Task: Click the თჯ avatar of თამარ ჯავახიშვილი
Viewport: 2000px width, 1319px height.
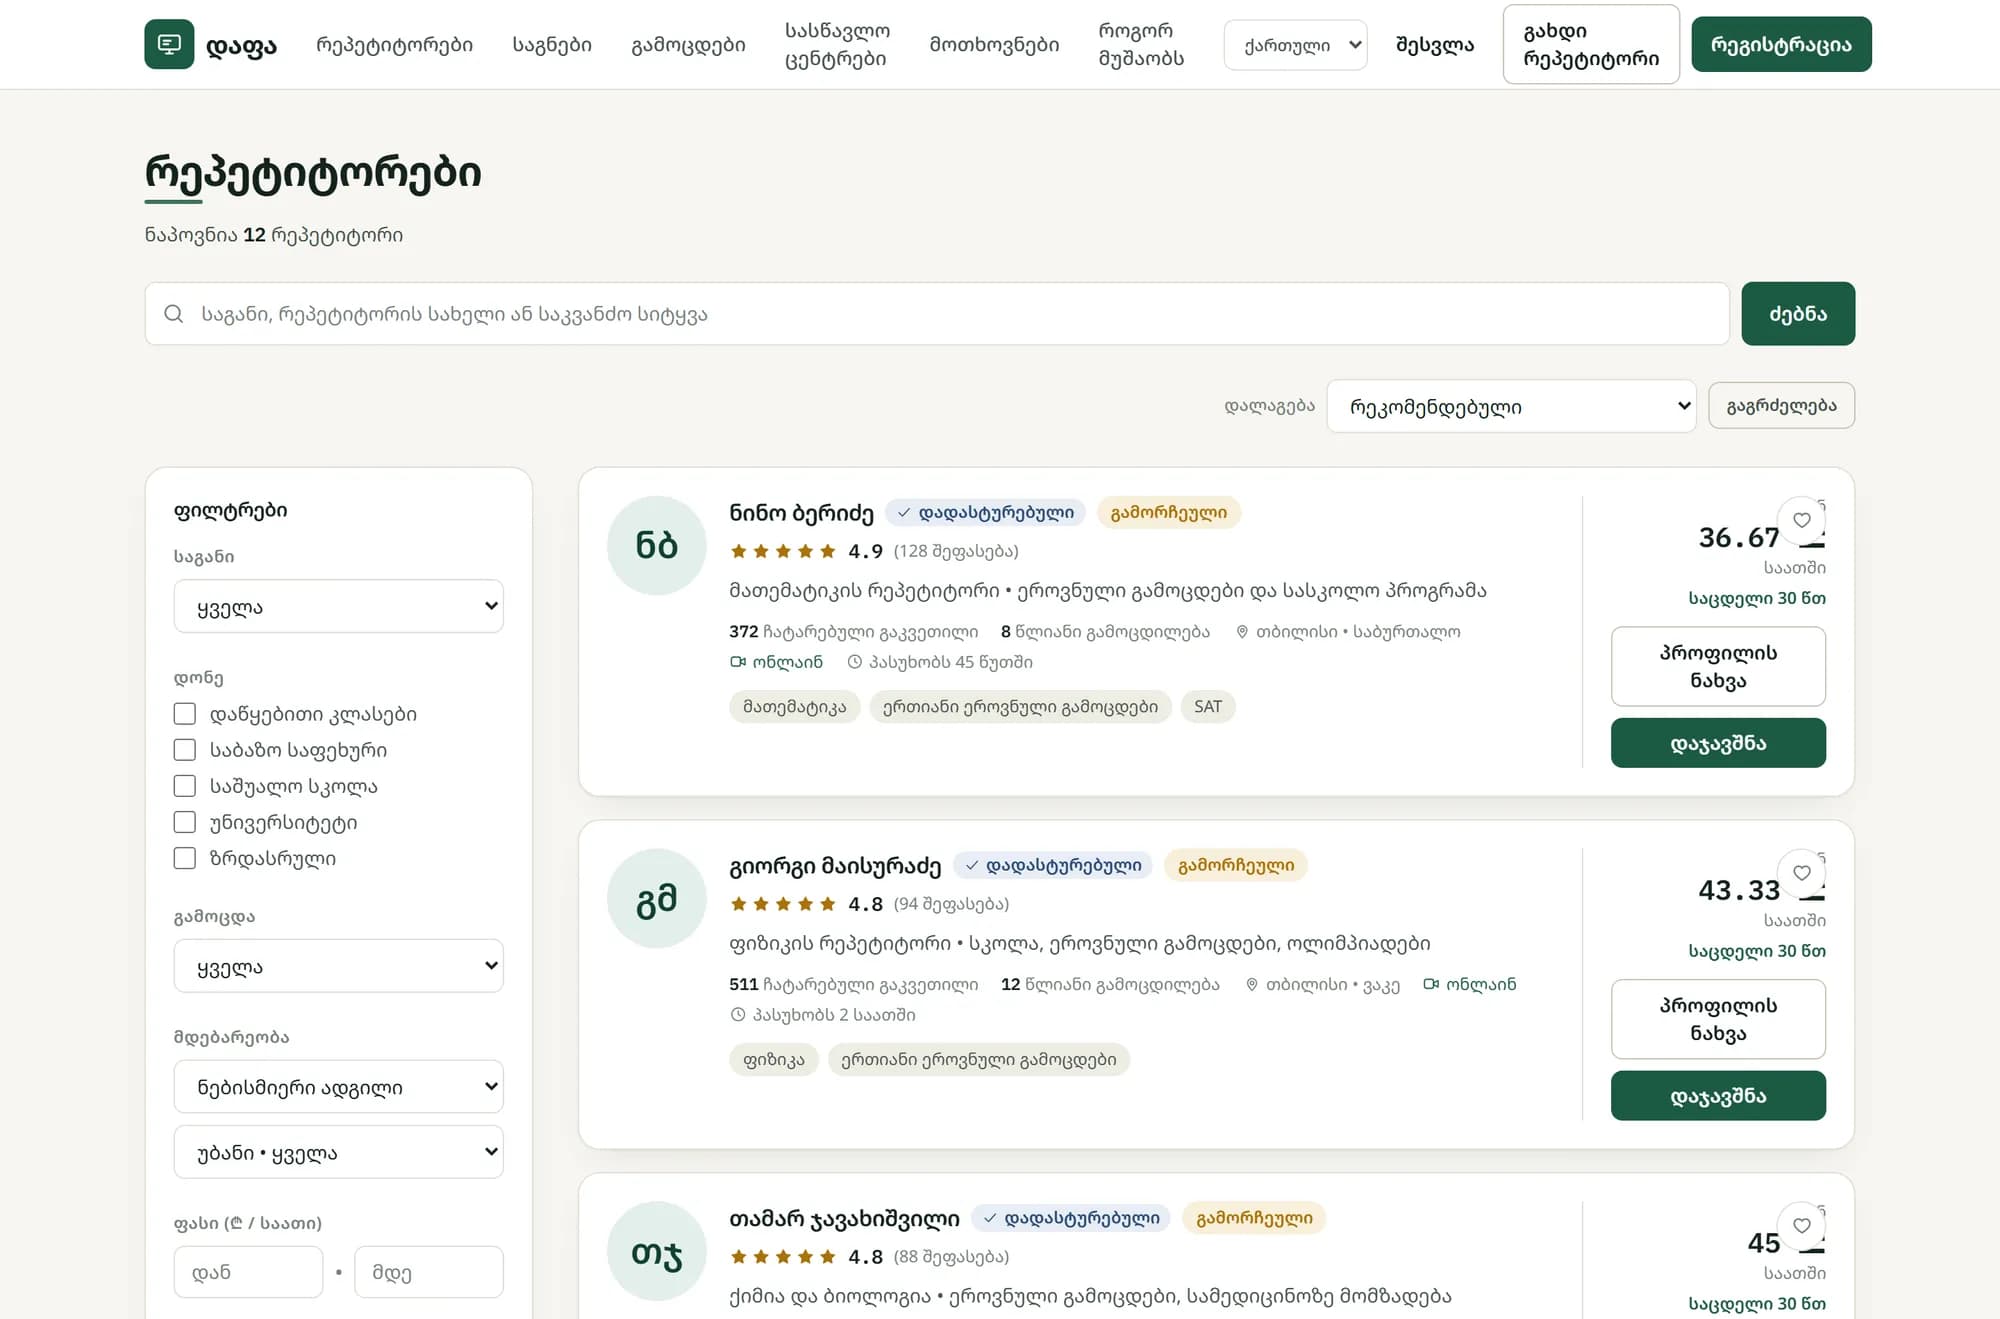Action: [x=657, y=1251]
